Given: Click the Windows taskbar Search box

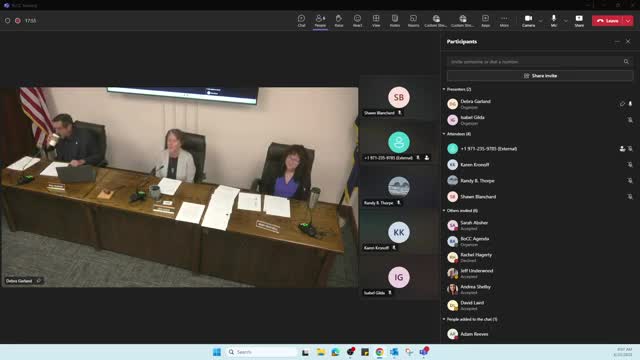Looking at the screenshot, I should pos(261,352).
